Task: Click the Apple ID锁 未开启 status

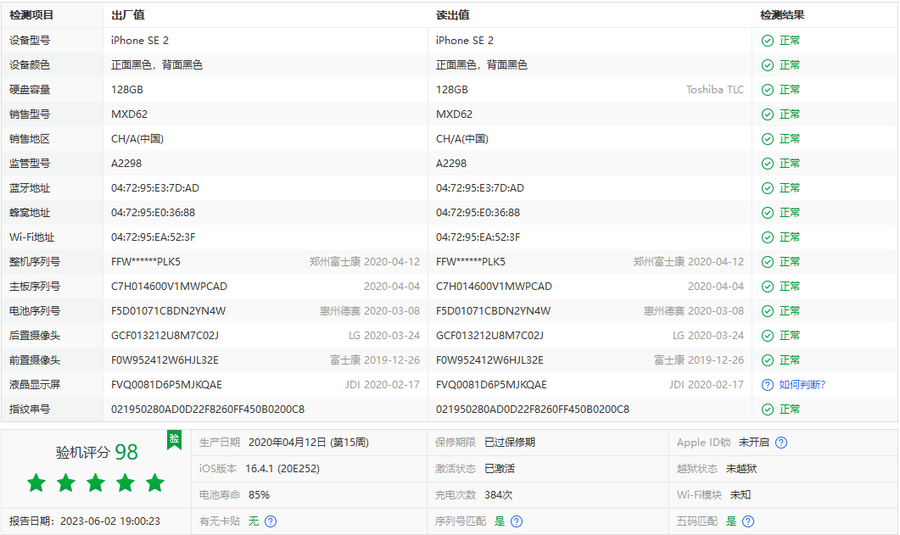Action: point(754,443)
